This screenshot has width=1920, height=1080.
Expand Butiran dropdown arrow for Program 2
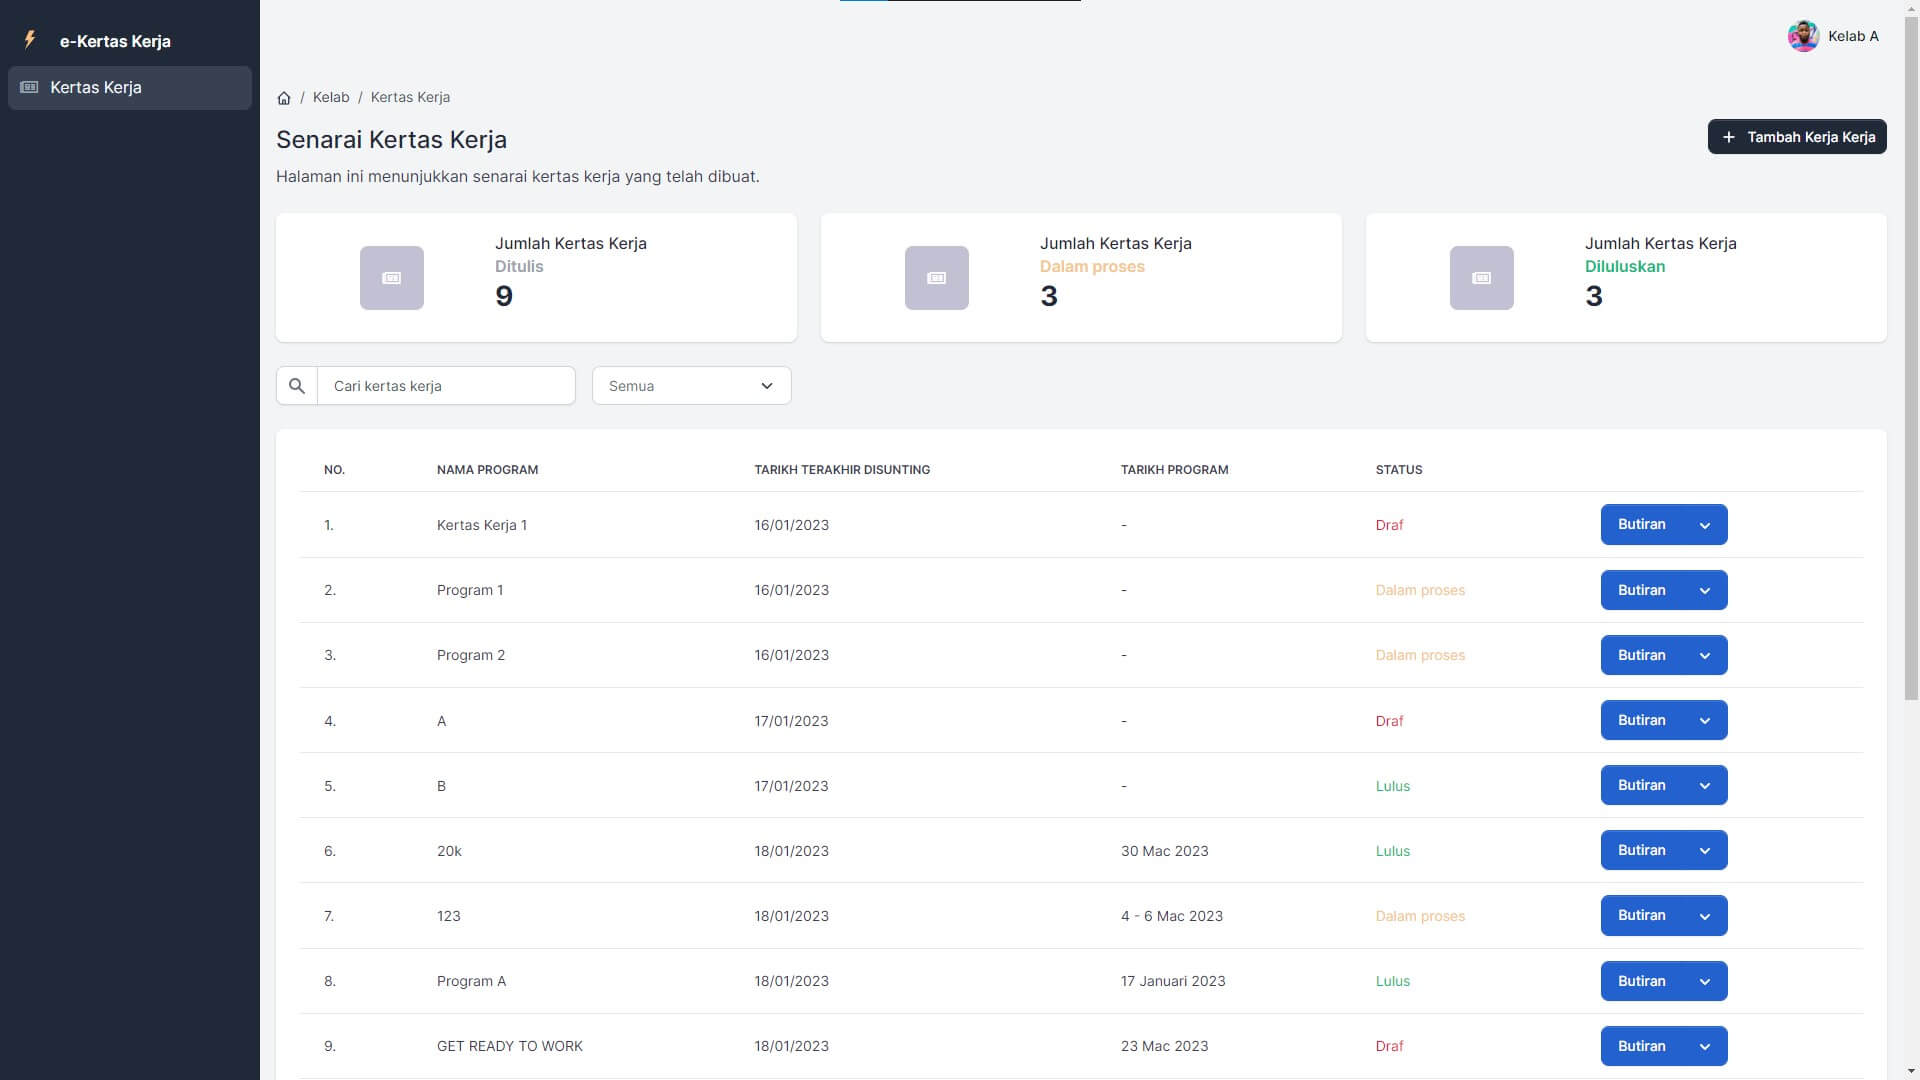tap(1705, 656)
